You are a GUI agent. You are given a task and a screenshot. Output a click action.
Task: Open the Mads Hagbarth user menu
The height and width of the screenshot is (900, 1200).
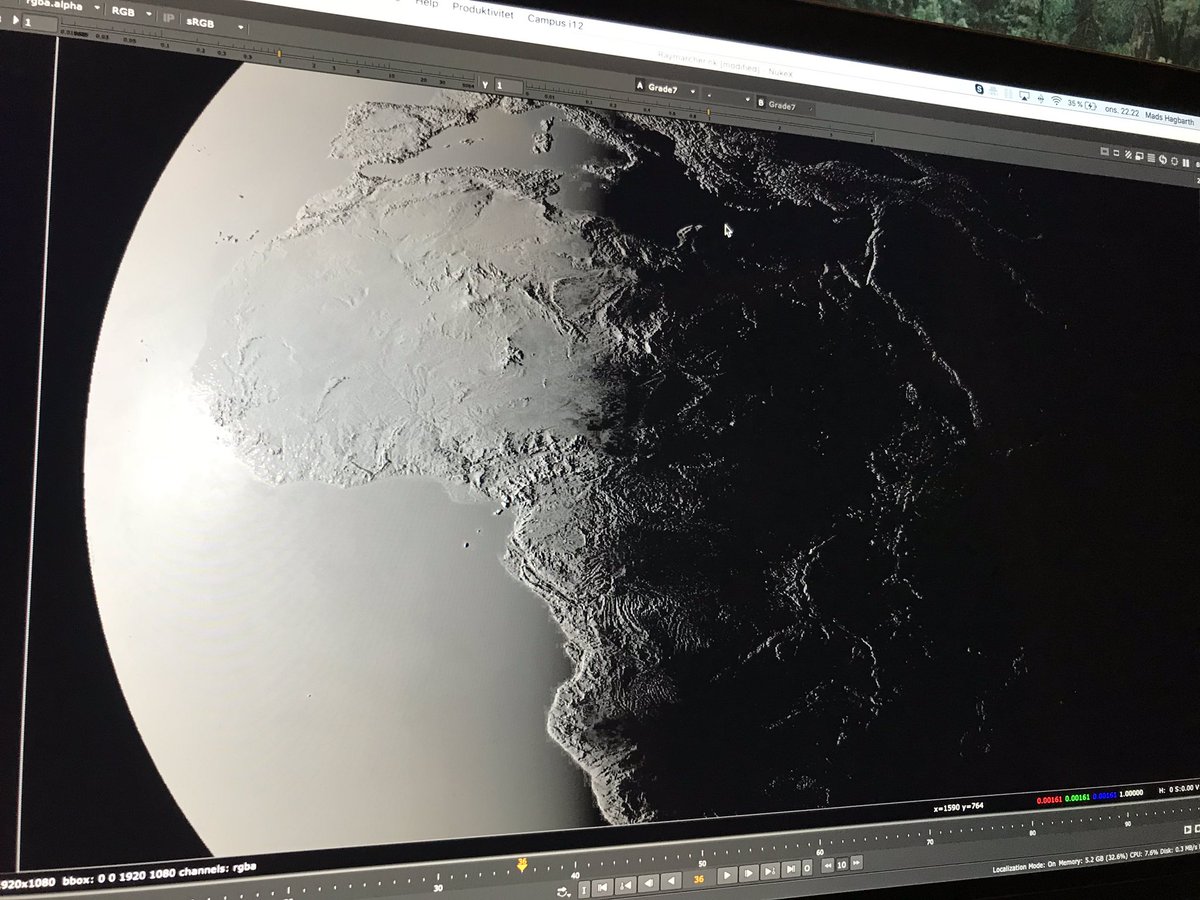[x=1169, y=120]
